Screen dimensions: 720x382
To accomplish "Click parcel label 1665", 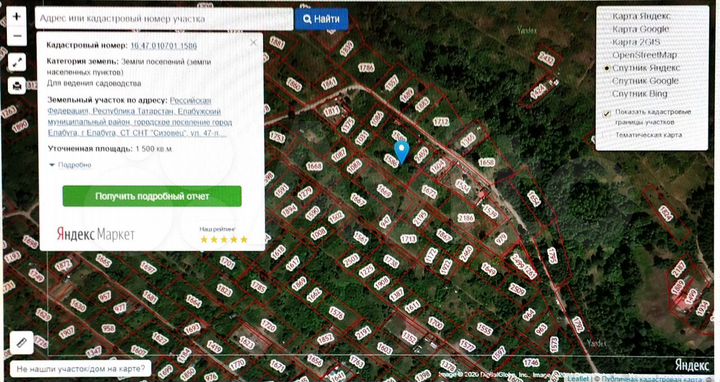I will click(103, 260).
